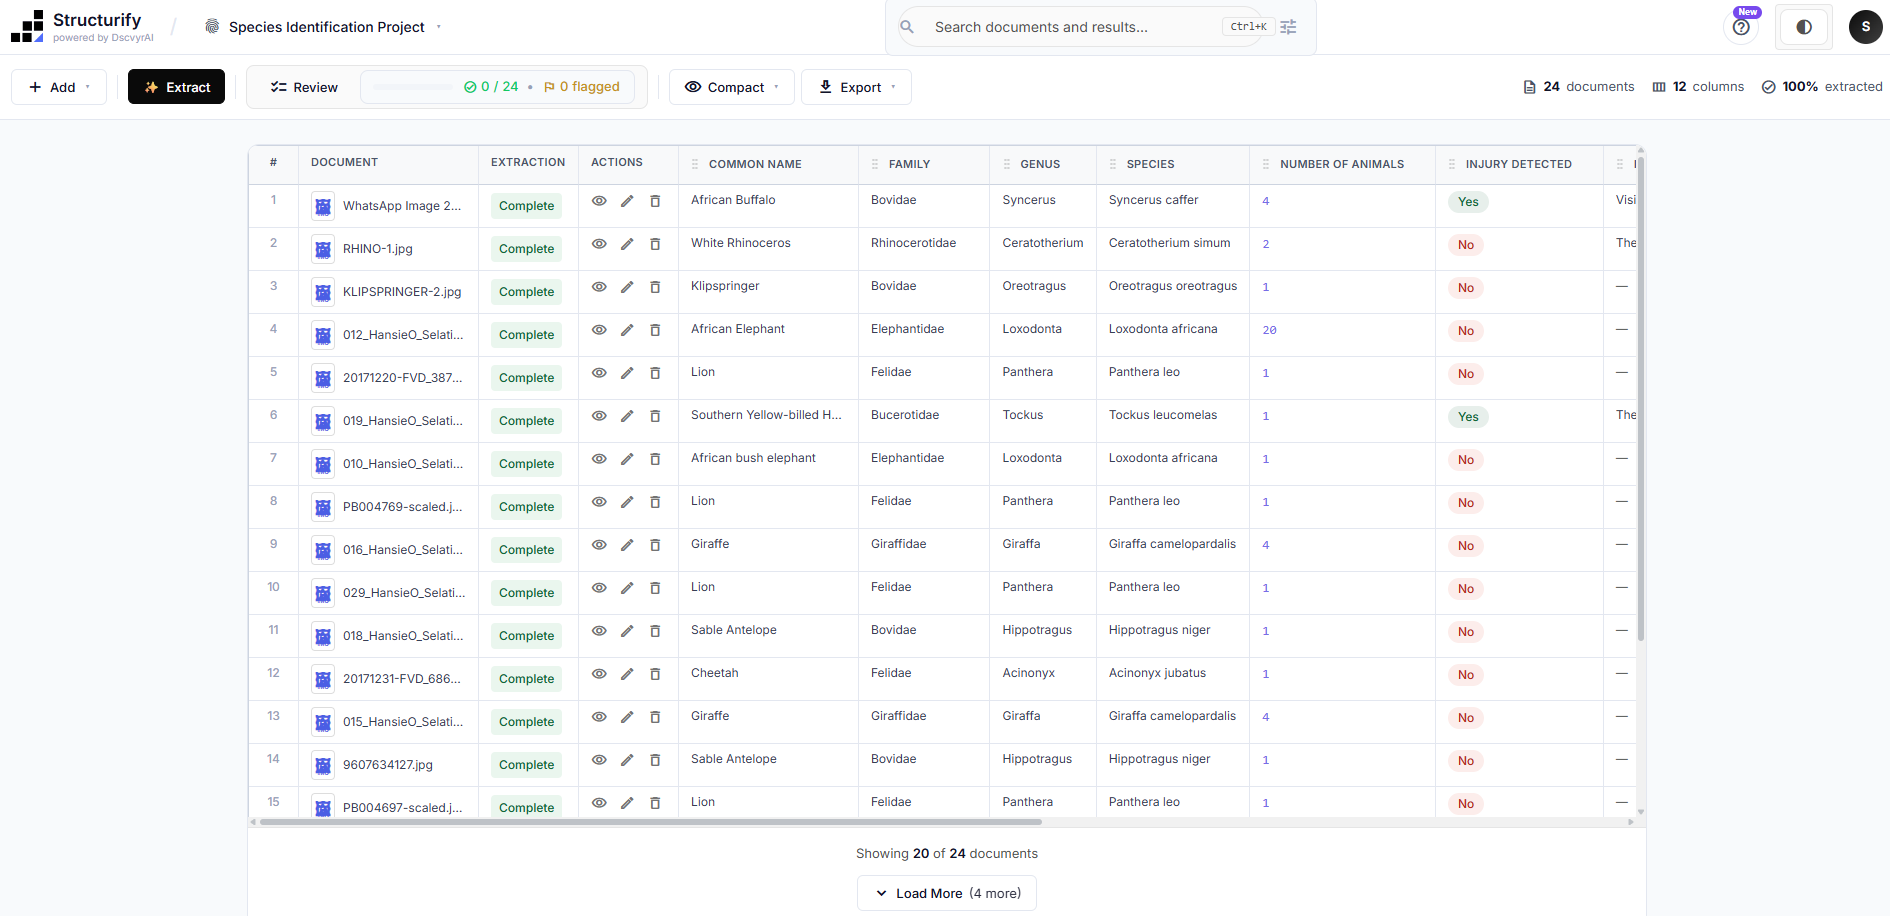
Task: Toggle dark mode with contrast icon
Action: click(x=1803, y=27)
